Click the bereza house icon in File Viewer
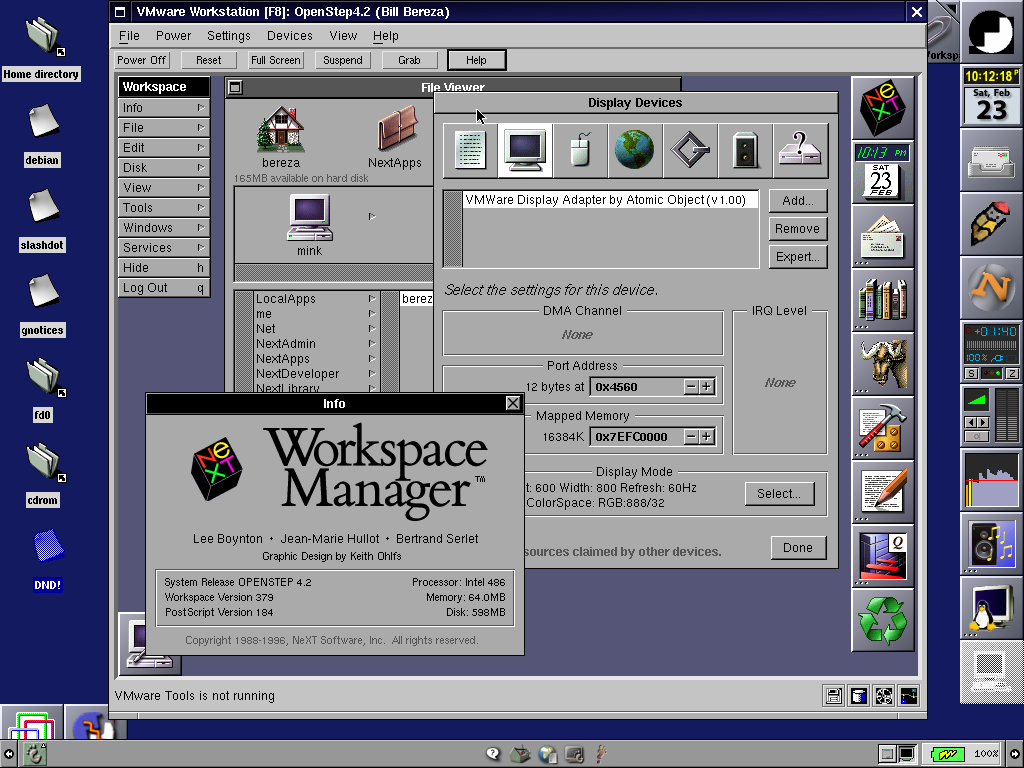Viewport: 1024px width, 768px height. coord(281,129)
